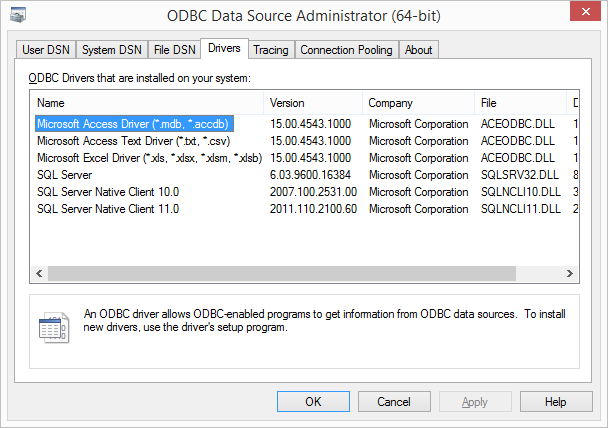Viewport: 608px width, 428px height.
Task: Switch to the User DSN tab
Action: (46, 50)
